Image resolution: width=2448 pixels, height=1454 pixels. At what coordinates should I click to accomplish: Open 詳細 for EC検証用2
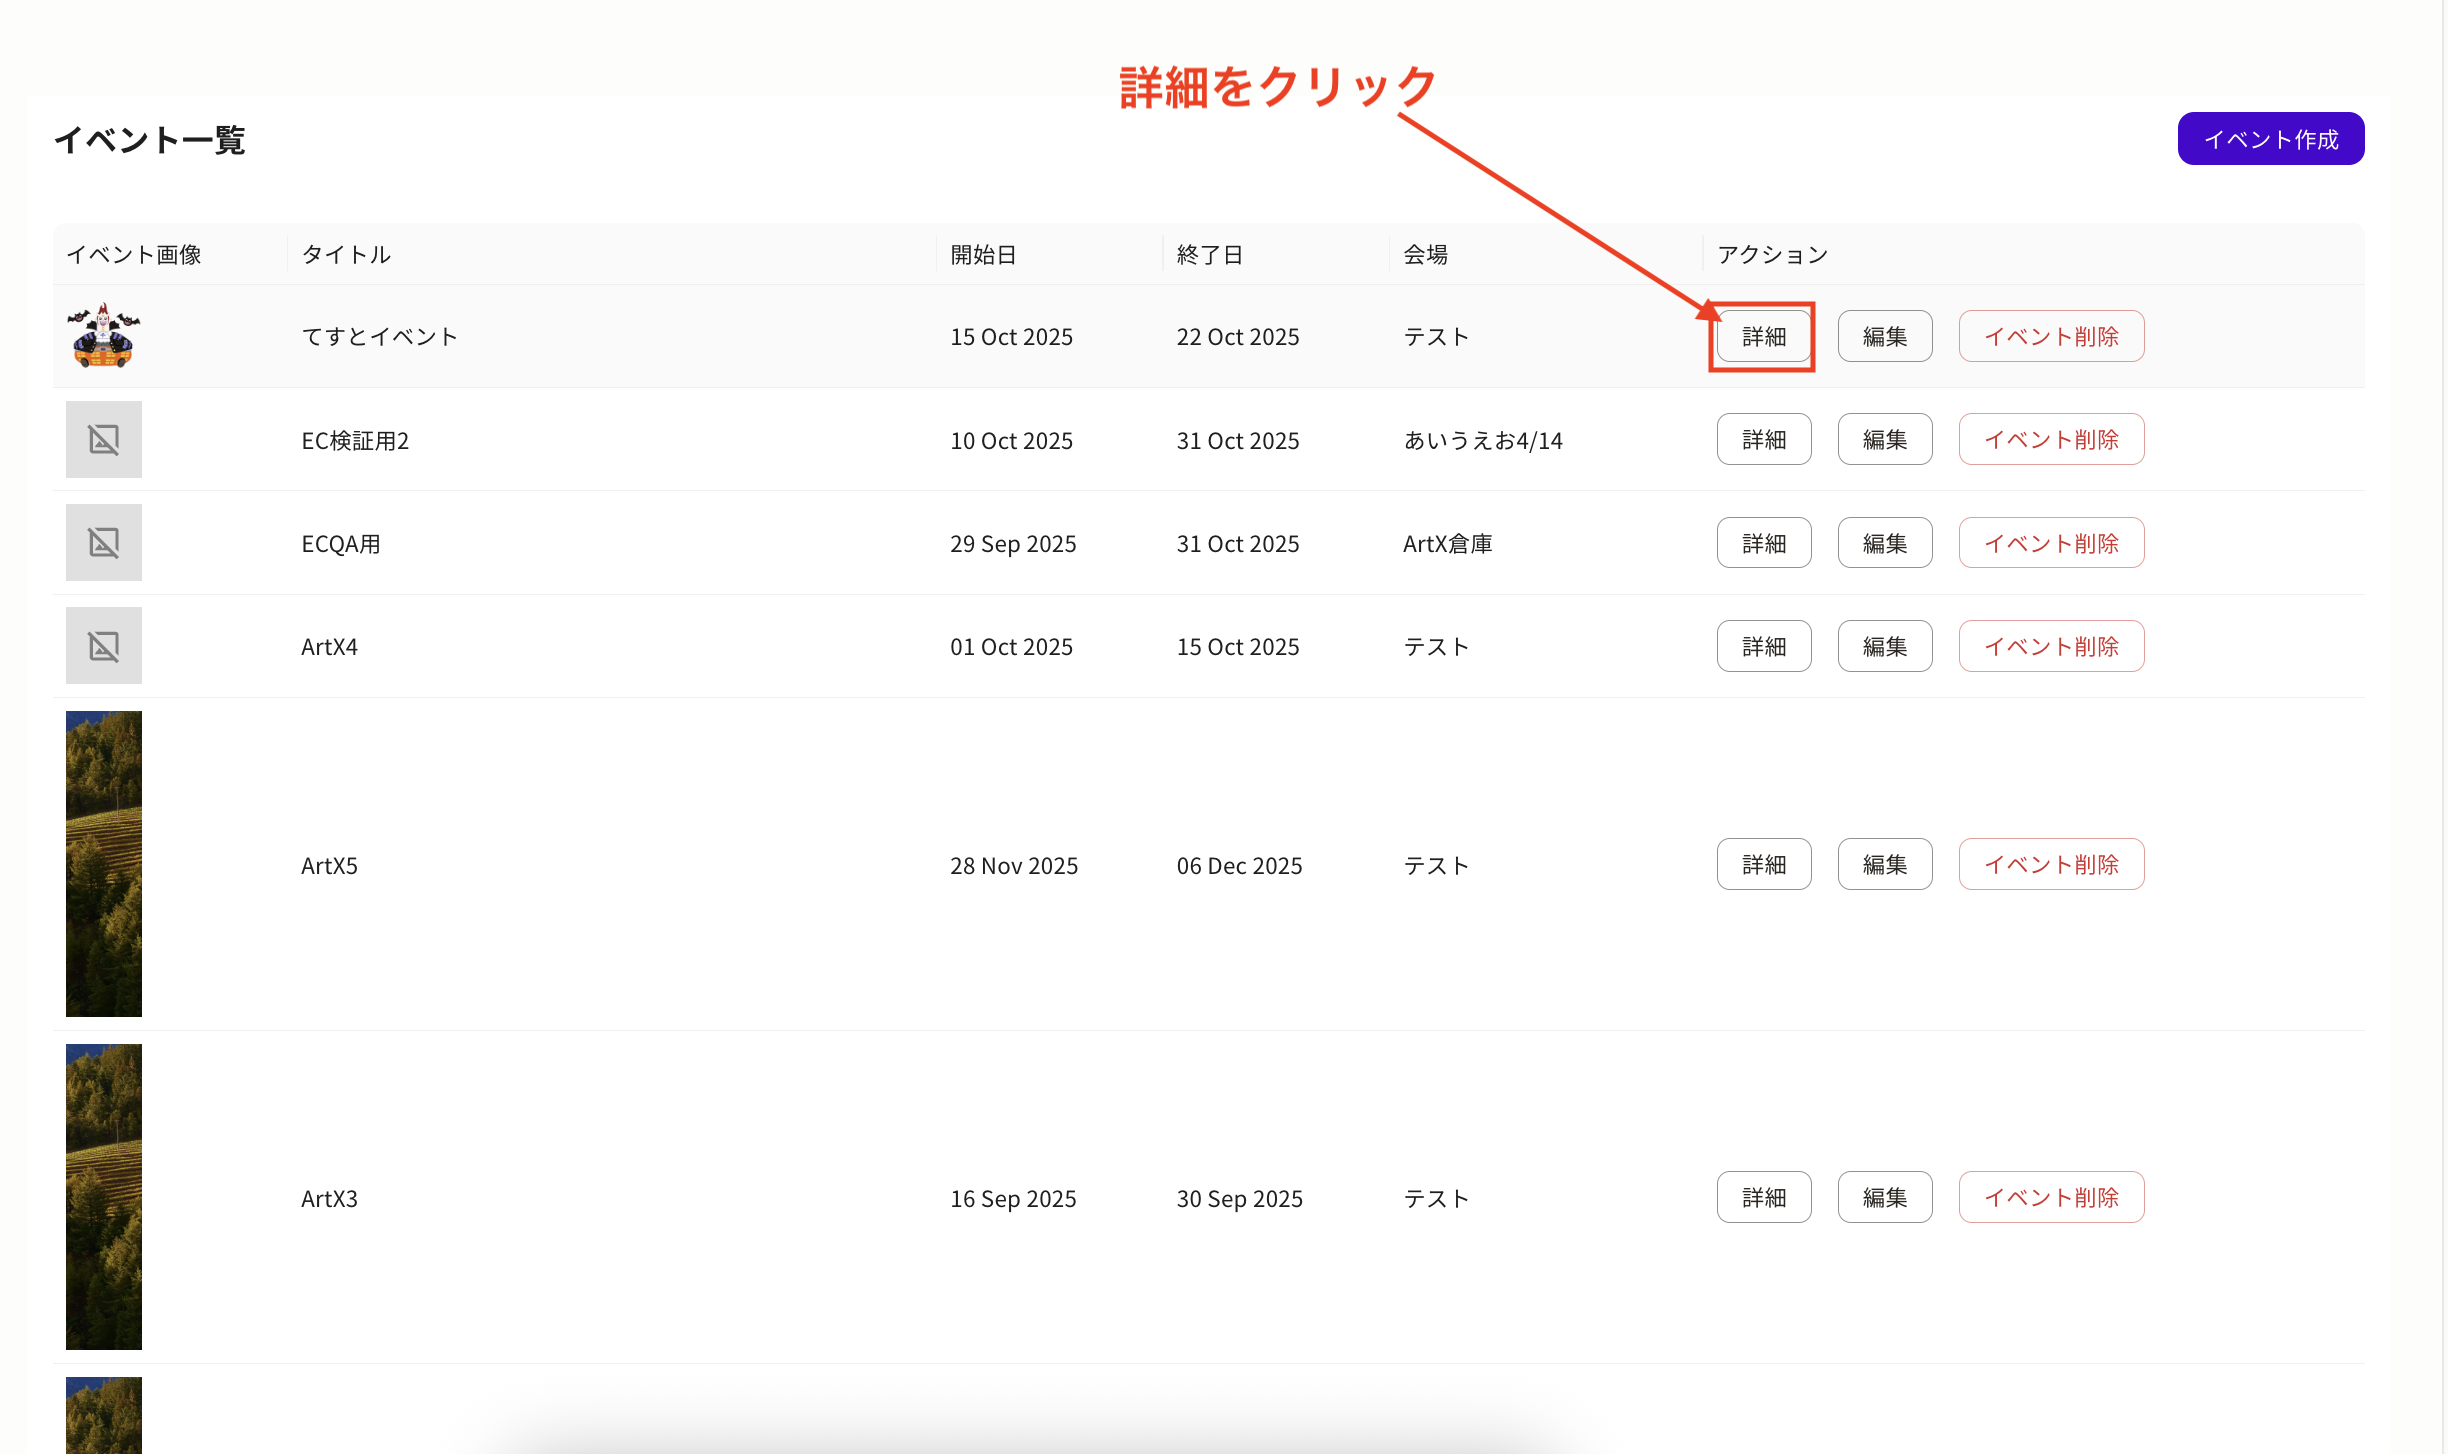[x=1763, y=440]
